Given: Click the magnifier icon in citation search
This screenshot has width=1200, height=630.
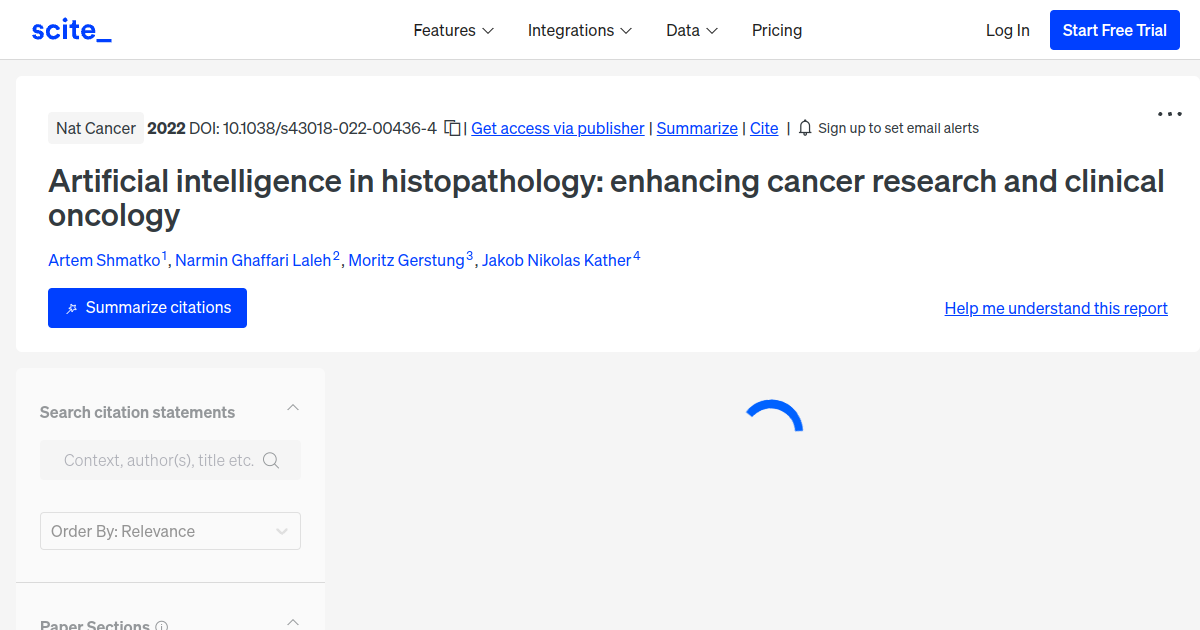Looking at the screenshot, I should (x=271, y=460).
